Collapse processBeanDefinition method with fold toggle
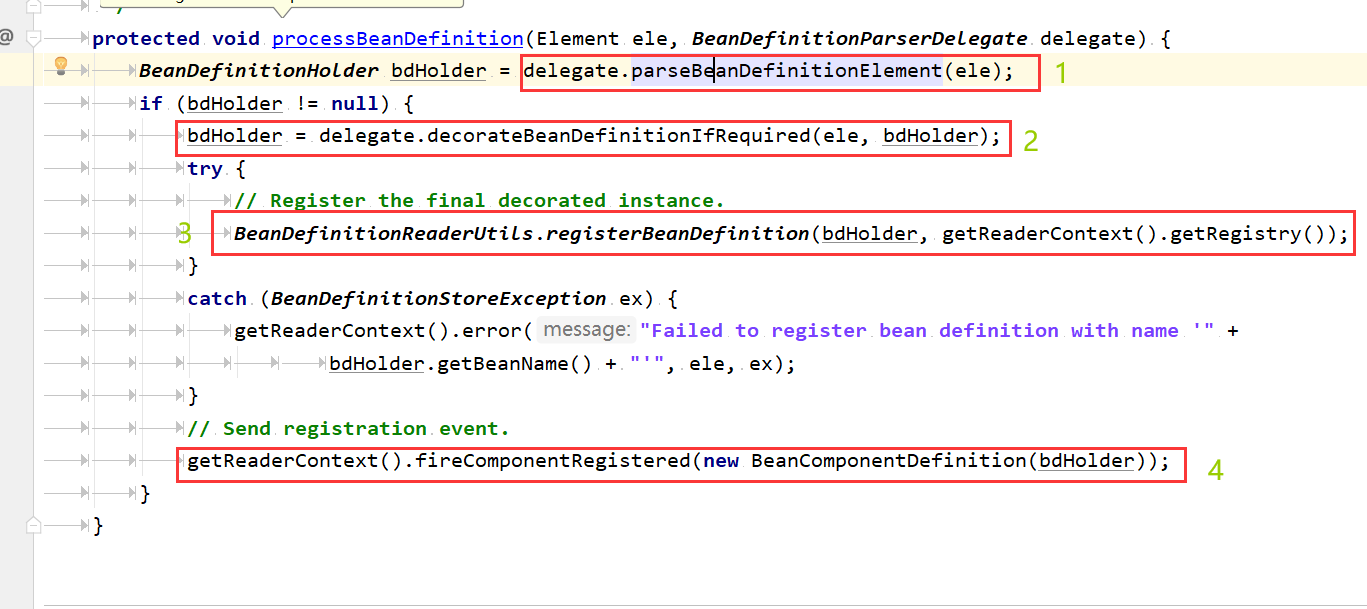Screen dimensions: 1367x609 pos(34,39)
